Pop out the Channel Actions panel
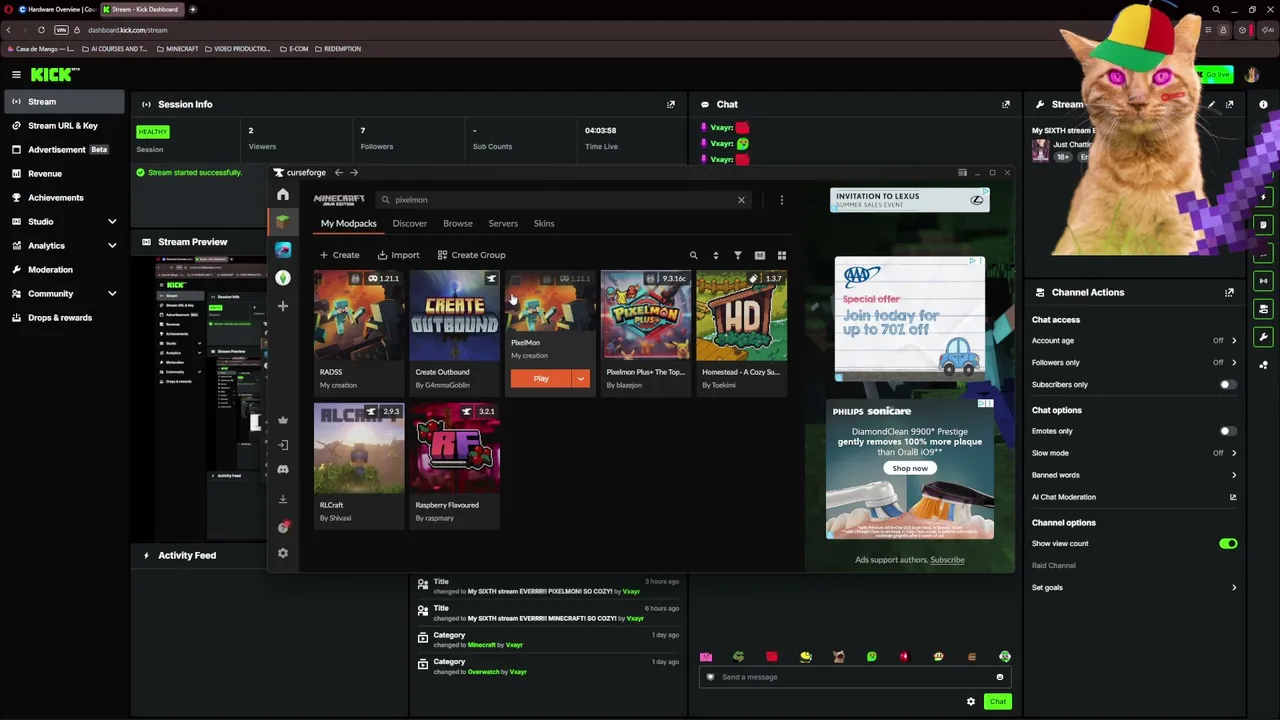 (x=1229, y=292)
